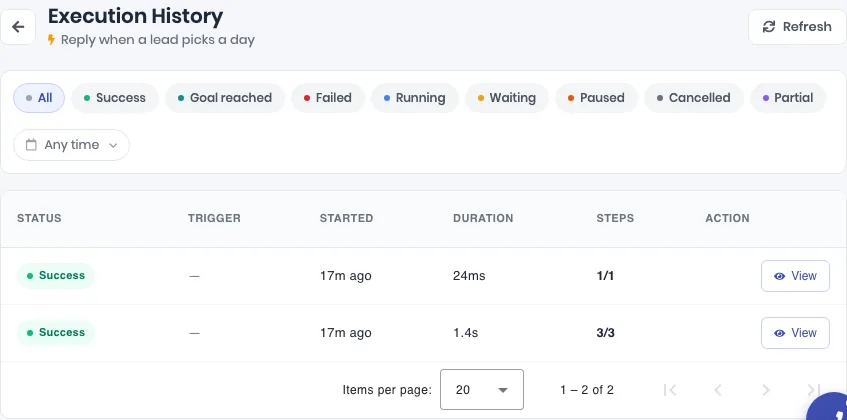View the 24ms execution details
The height and width of the screenshot is (420, 847).
coord(795,276)
